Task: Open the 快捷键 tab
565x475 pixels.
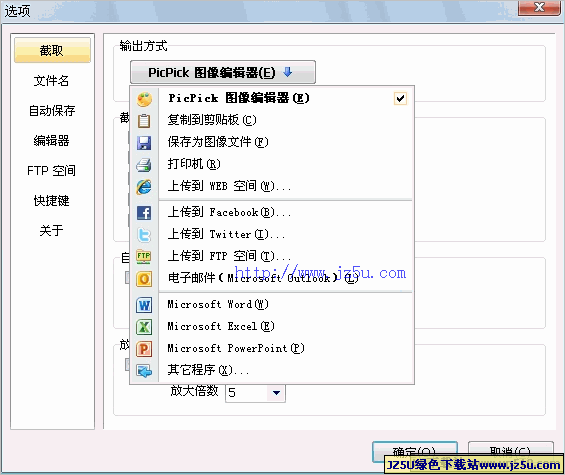Action: click(x=52, y=200)
